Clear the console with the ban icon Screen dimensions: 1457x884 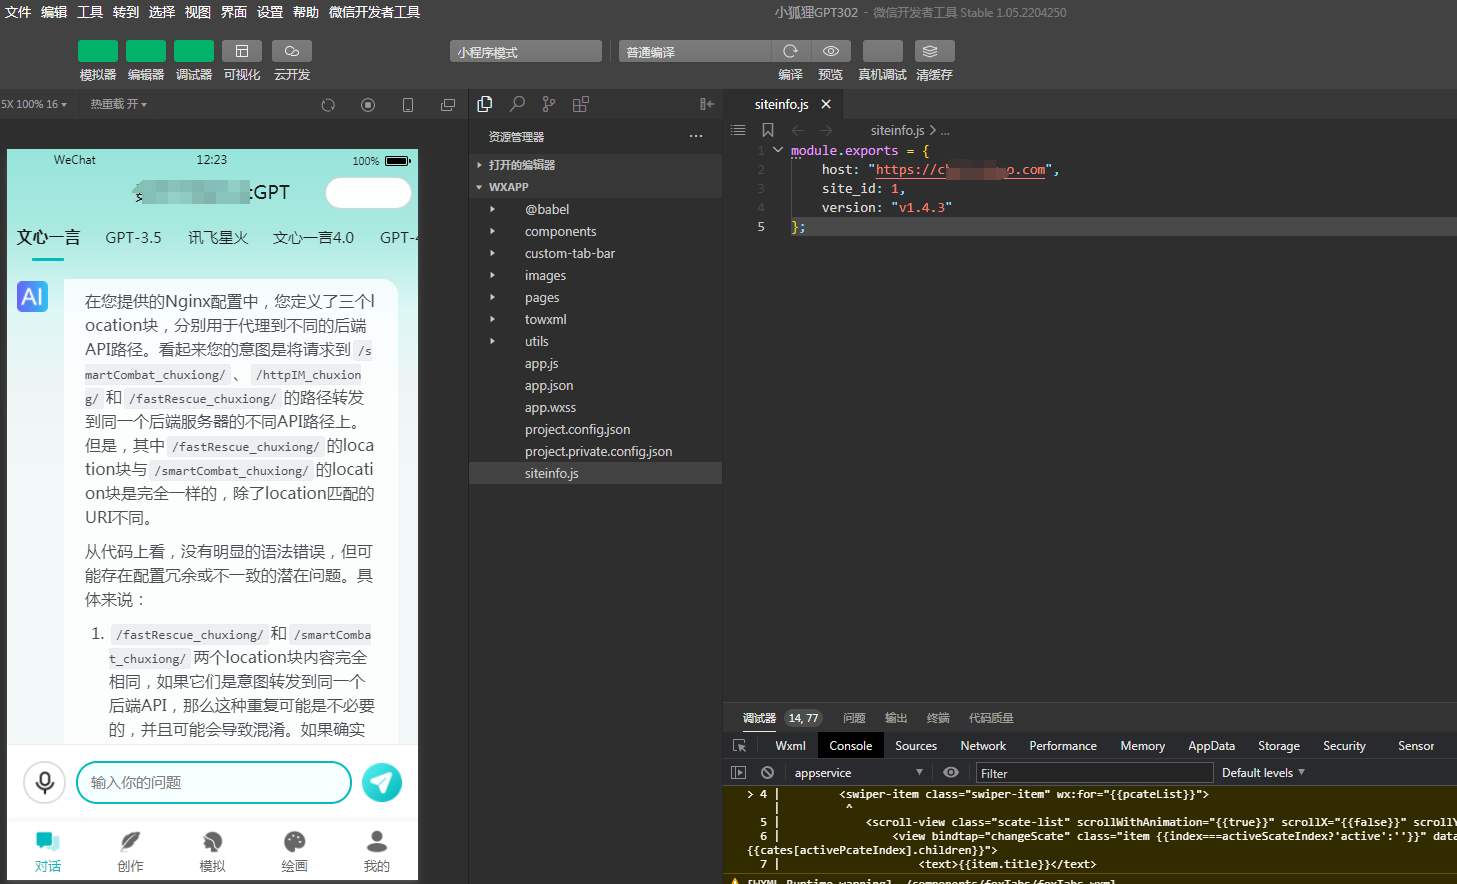click(x=767, y=773)
